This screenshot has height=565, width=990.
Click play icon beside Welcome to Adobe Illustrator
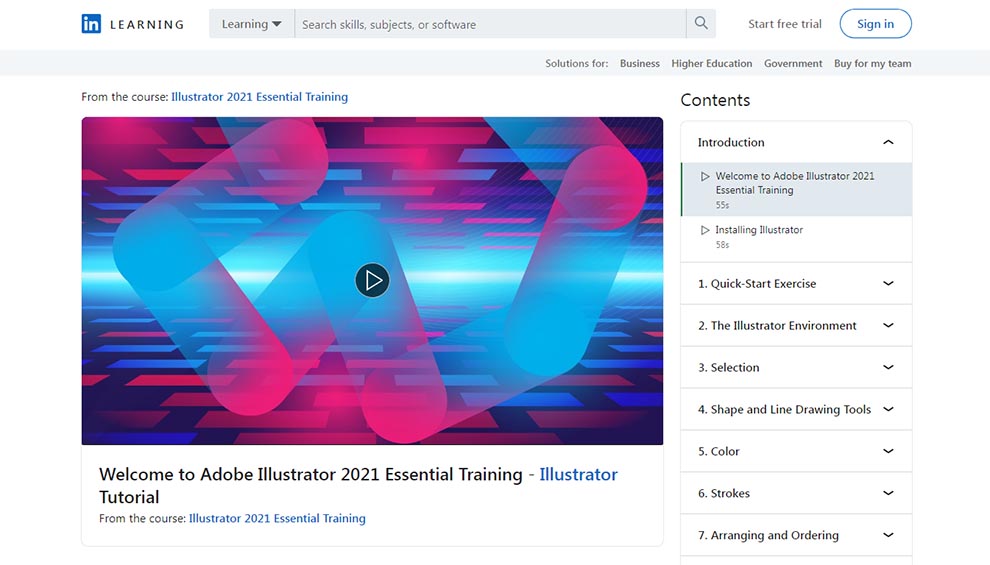point(705,177)
